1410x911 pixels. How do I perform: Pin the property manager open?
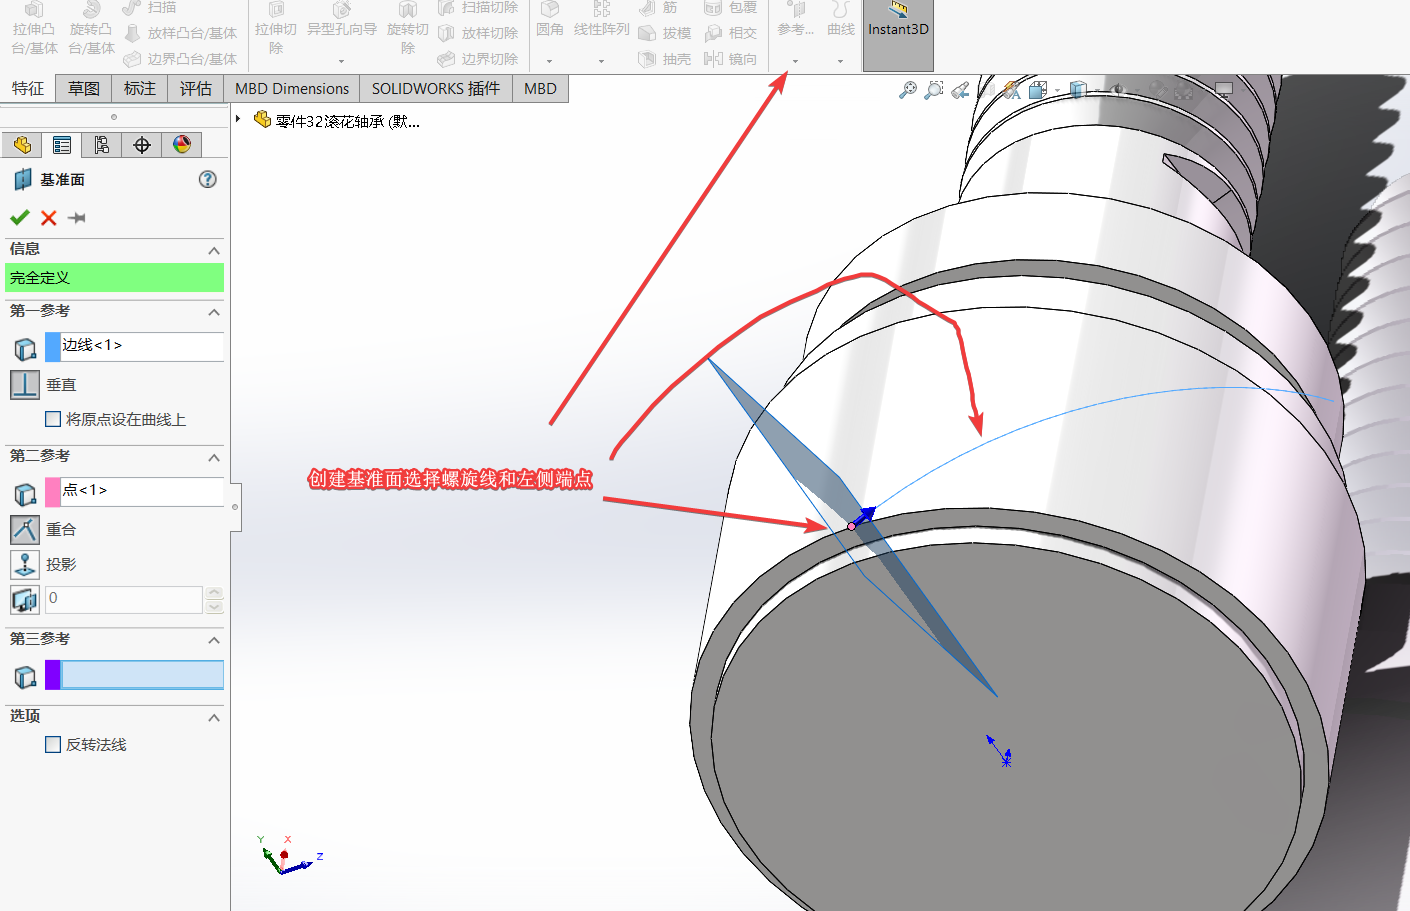(x=77, y=217)
